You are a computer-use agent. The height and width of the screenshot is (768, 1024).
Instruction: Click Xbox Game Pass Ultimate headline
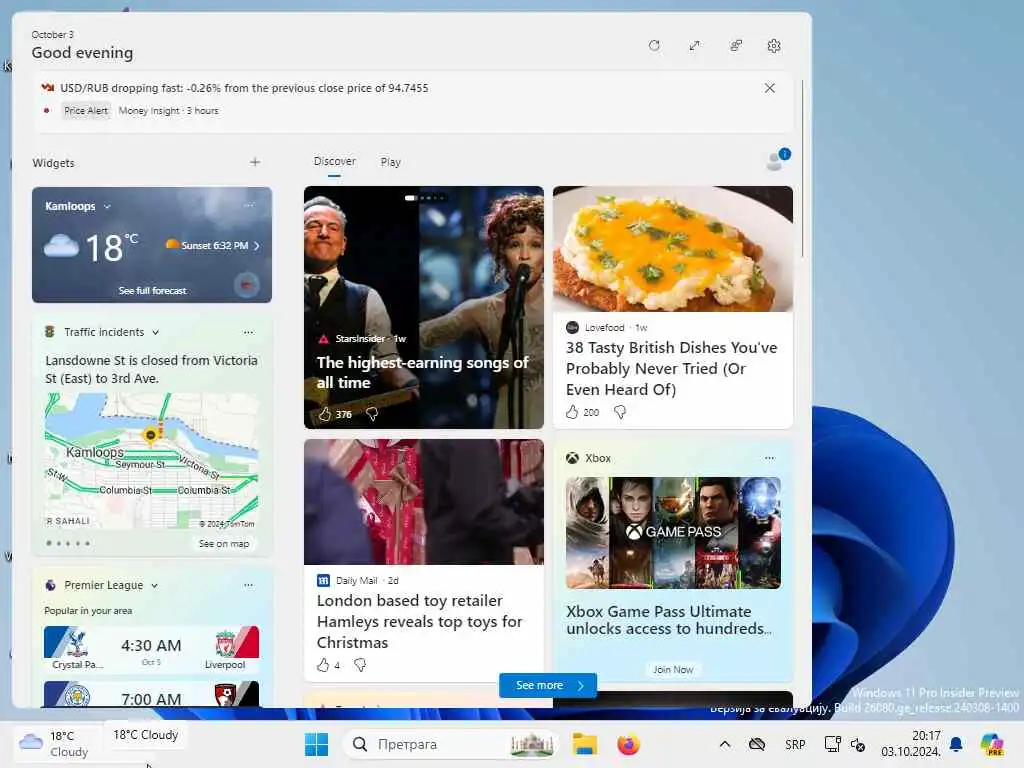pos(669,620)
